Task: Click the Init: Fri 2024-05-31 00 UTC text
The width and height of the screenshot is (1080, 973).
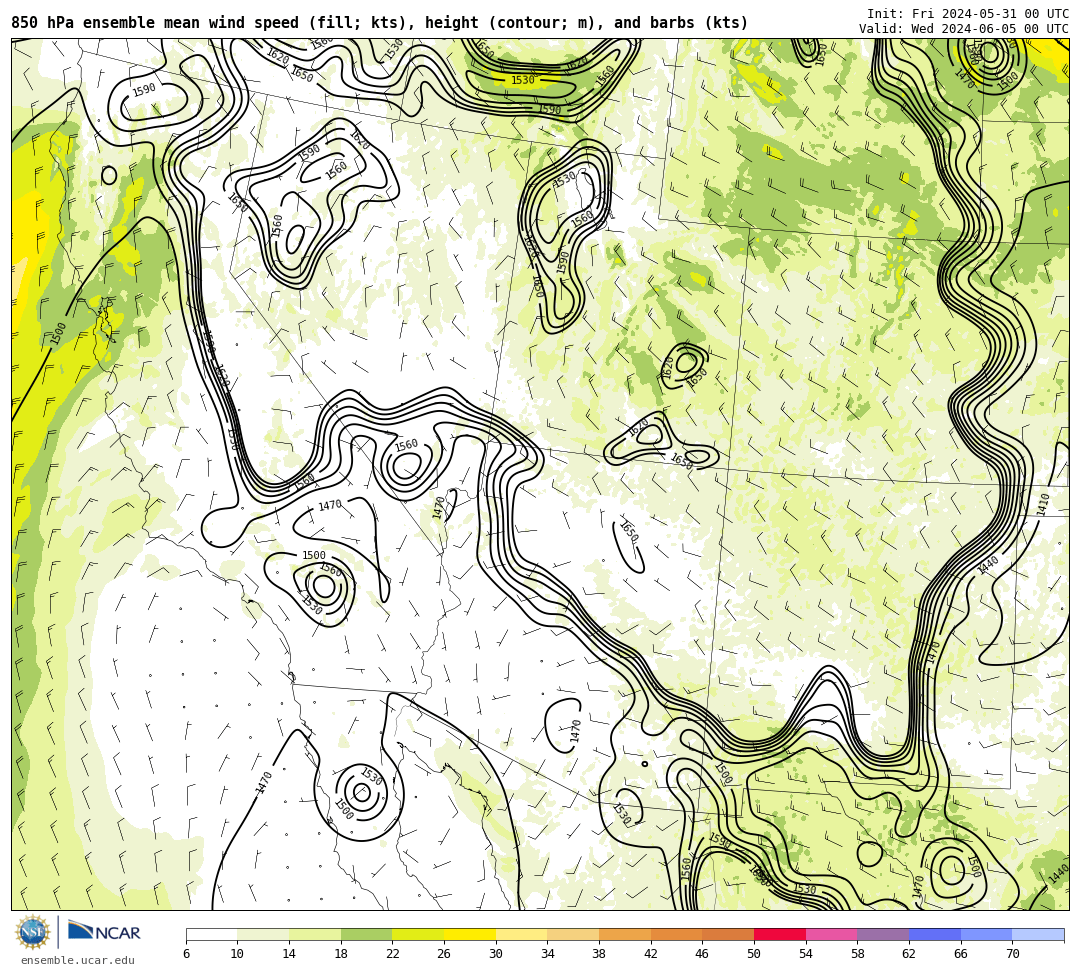Action: tap(968, 14)
